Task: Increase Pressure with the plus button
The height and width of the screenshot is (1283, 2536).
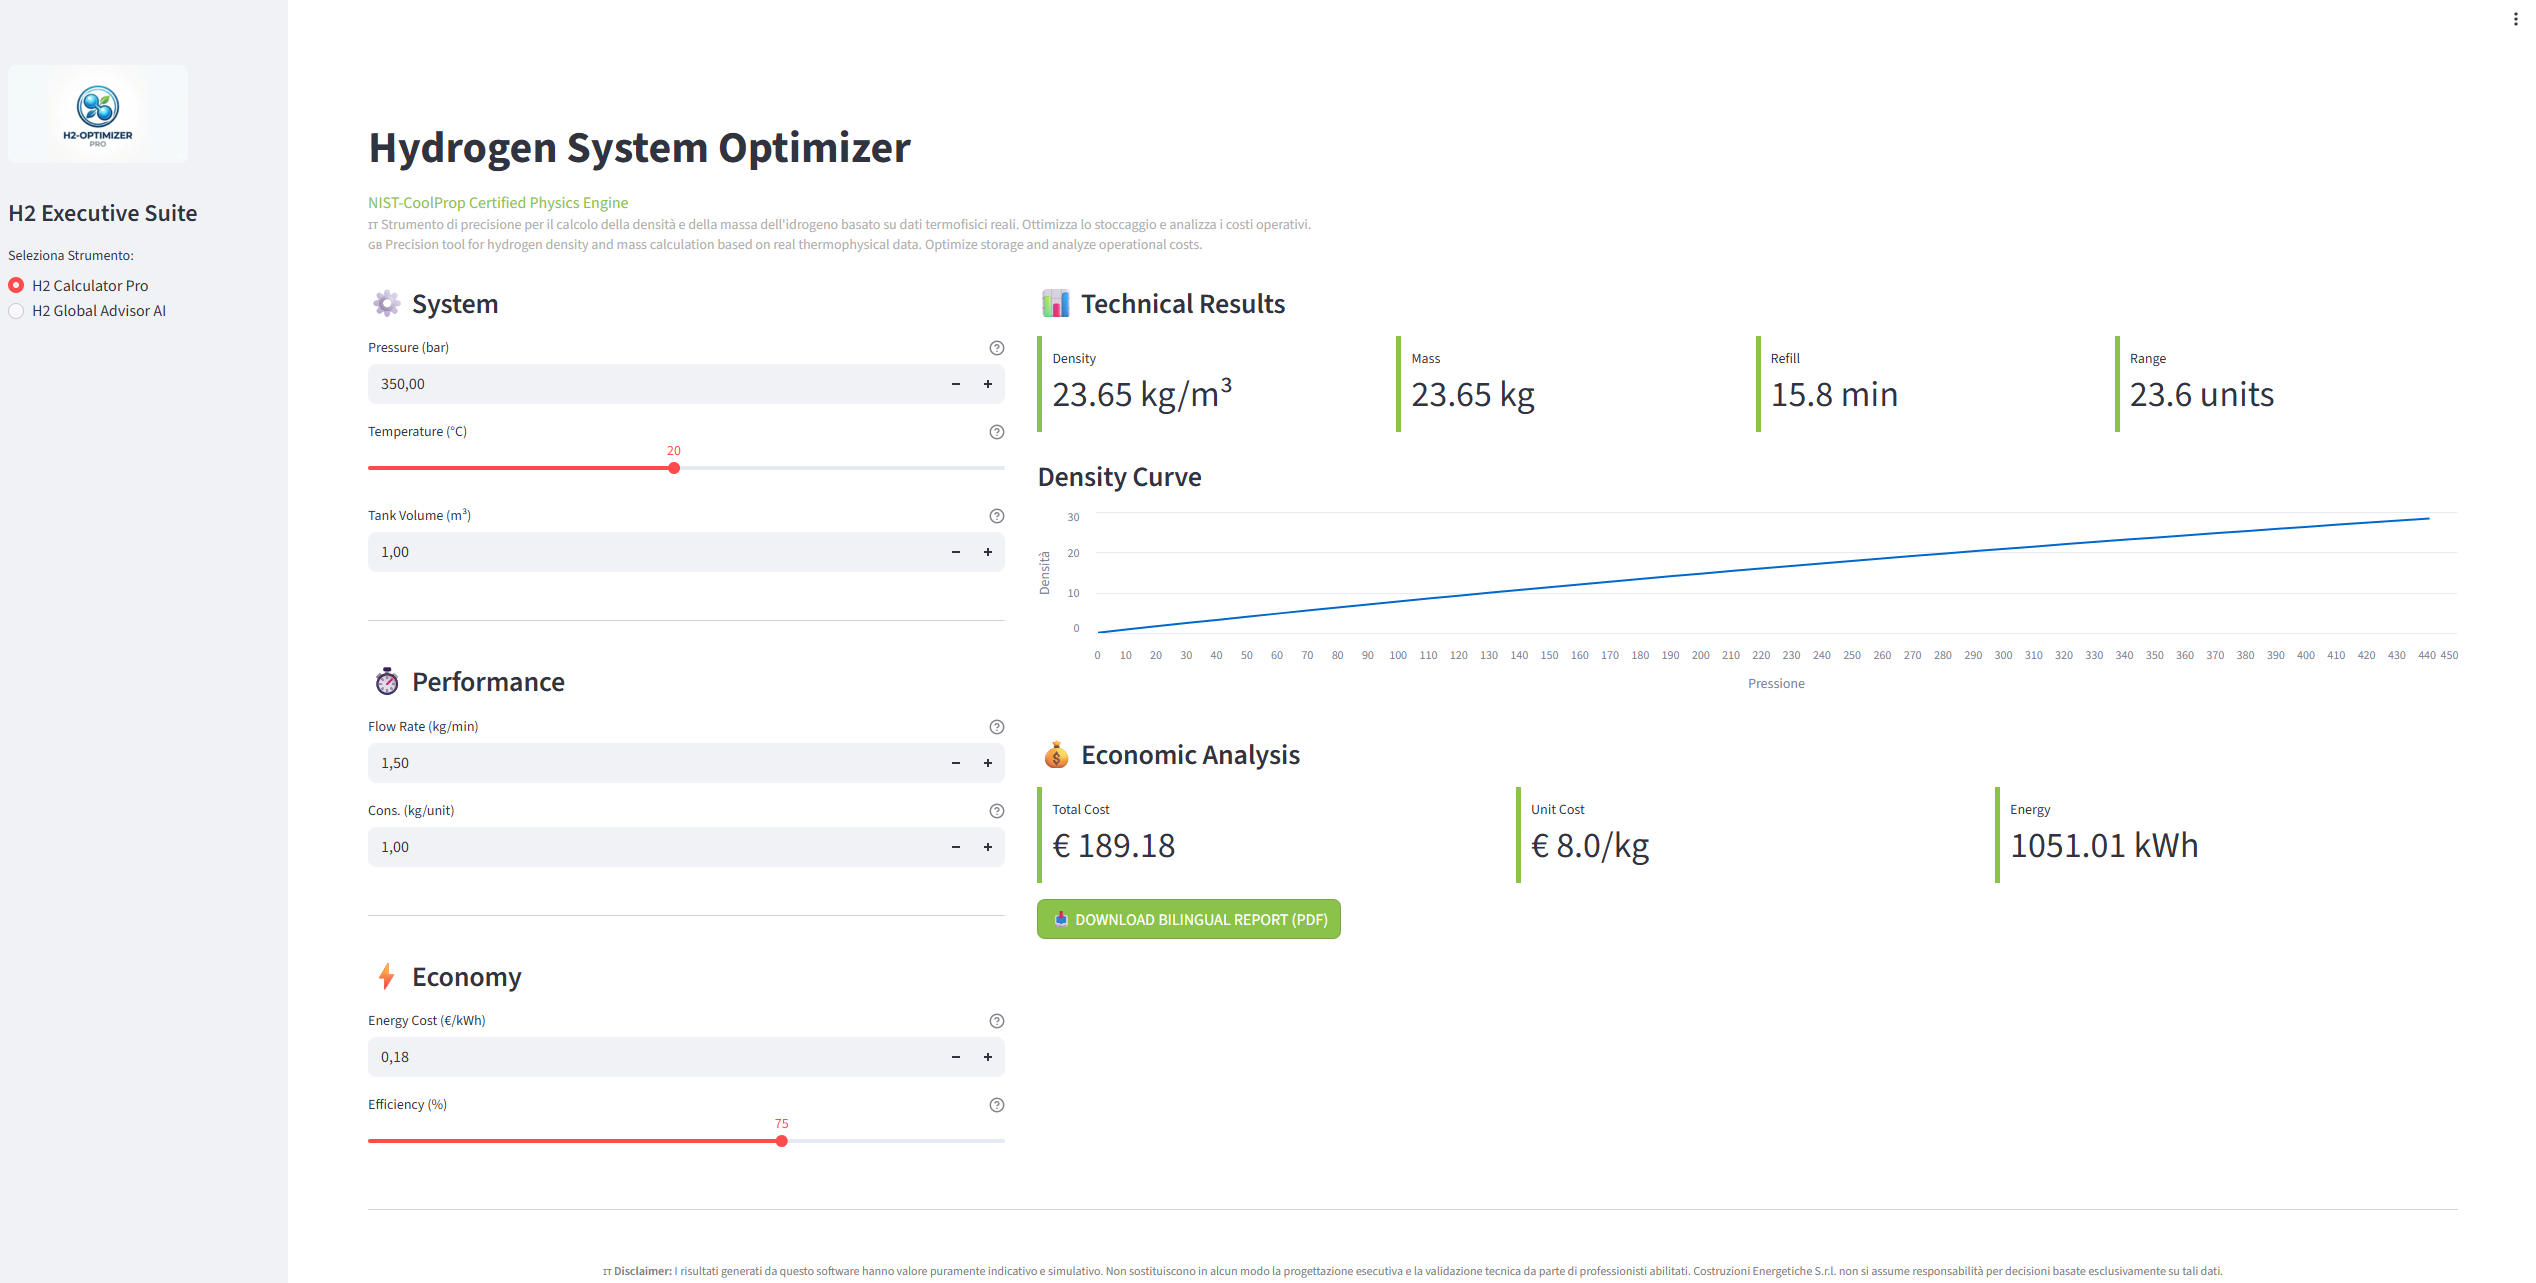Action: pos(988,384)
